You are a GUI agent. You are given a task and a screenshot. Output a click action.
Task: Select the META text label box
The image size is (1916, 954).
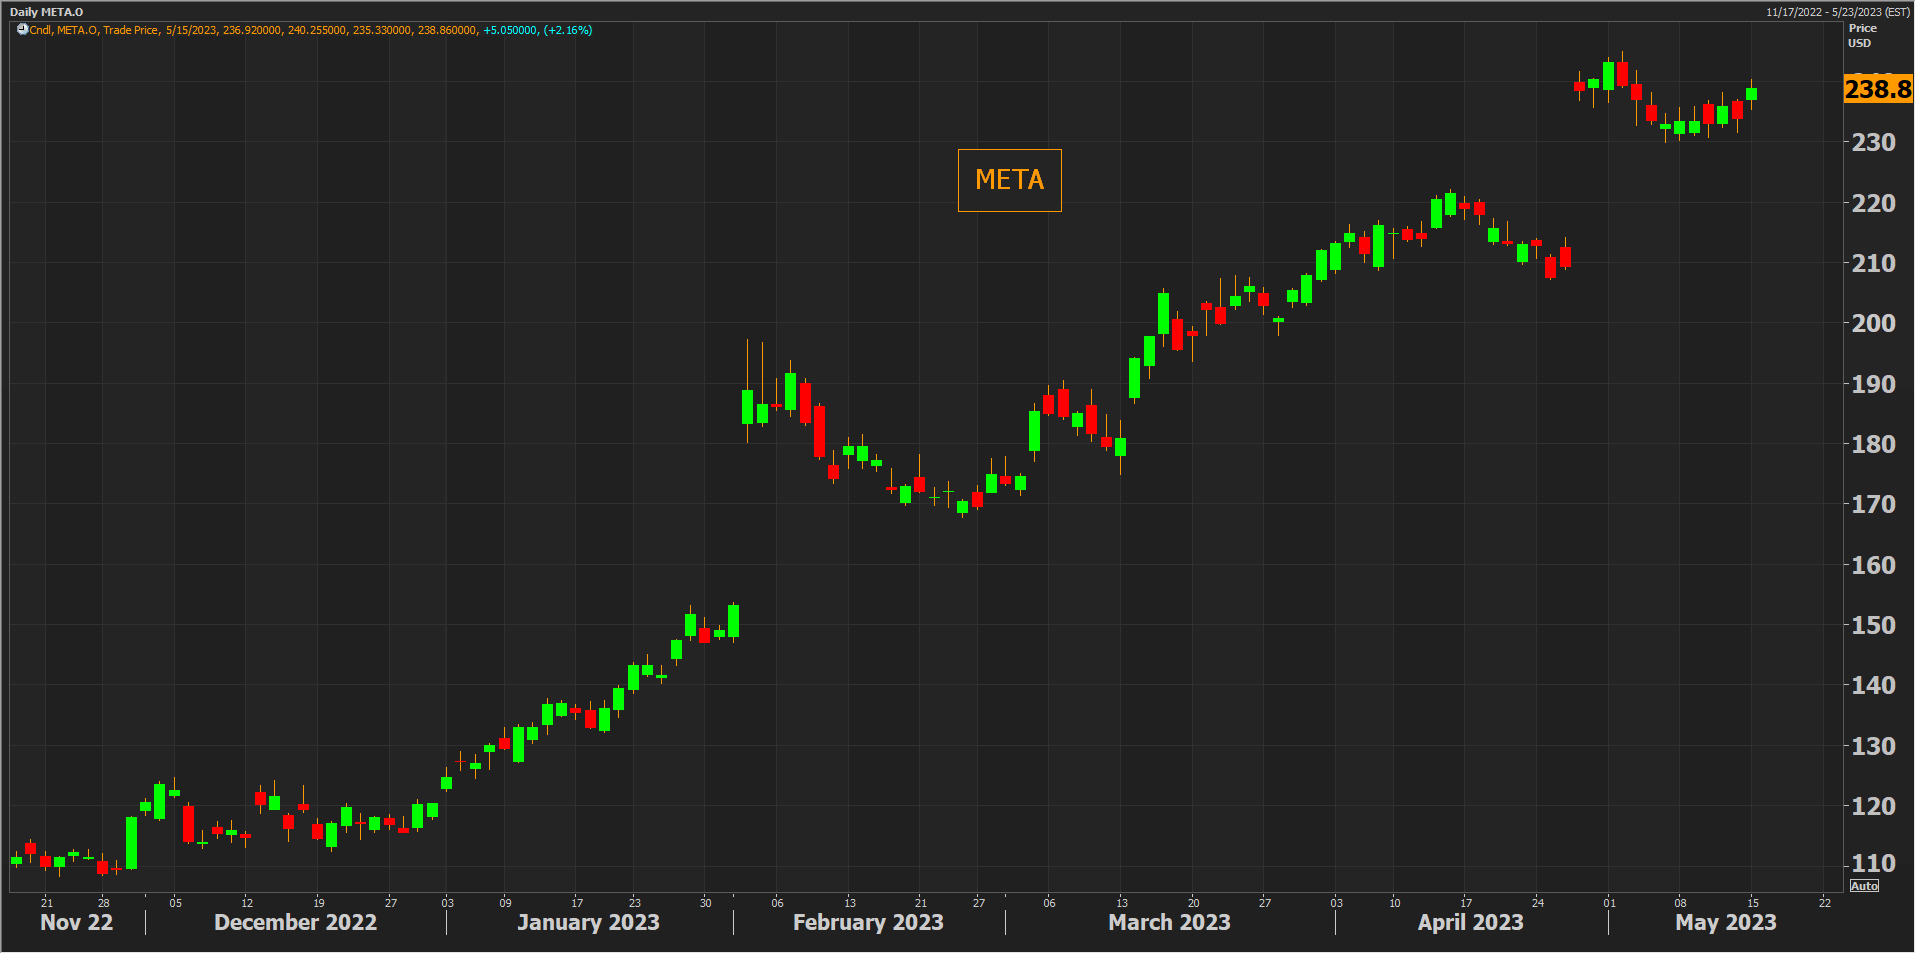(1009, 180)
